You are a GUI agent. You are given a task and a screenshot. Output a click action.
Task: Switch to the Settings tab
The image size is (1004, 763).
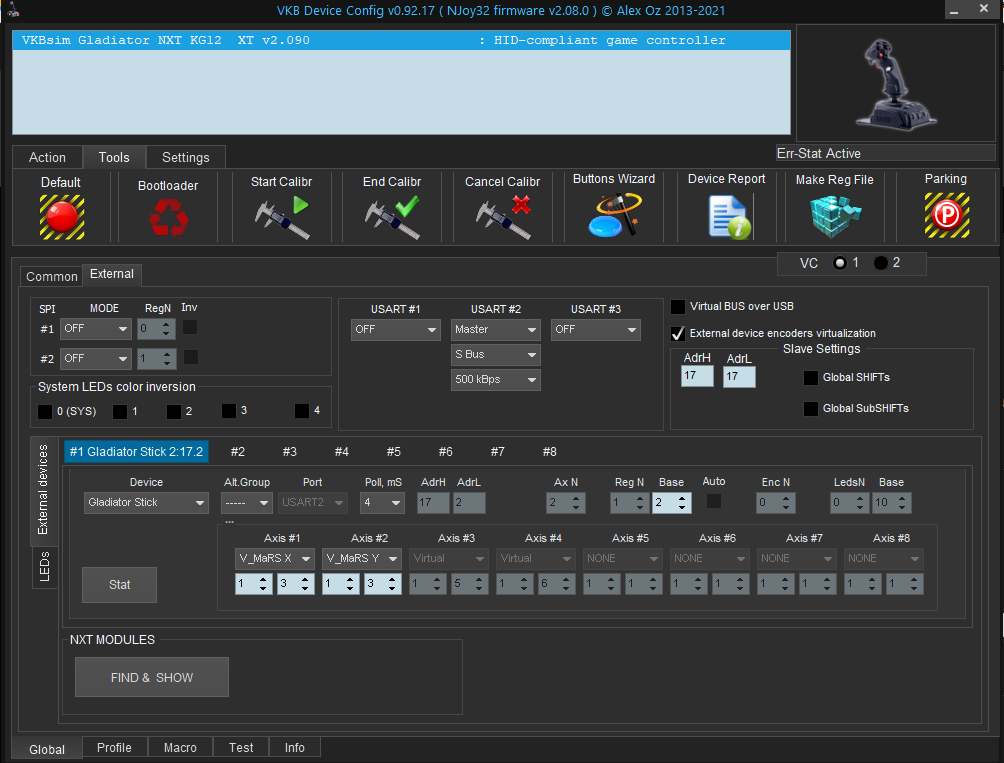tap(186, 157)
